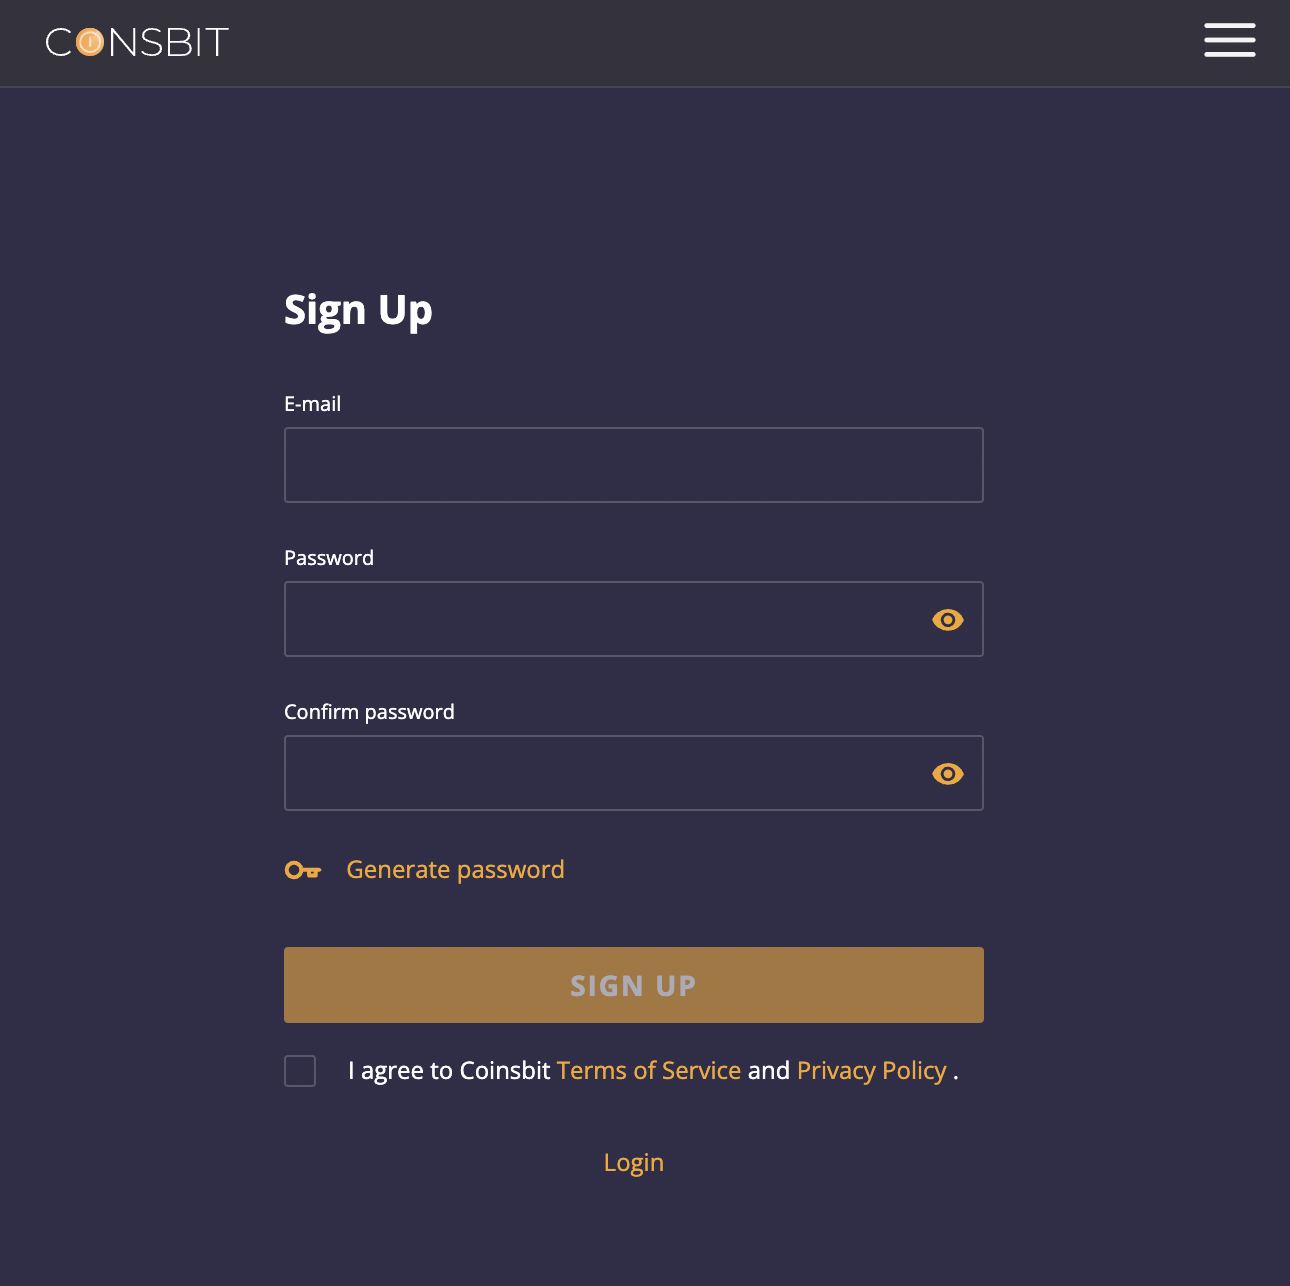Click the orange coin icon in the logo
This screenshot has height=1286, width=1290.
(x=90, y=42)
